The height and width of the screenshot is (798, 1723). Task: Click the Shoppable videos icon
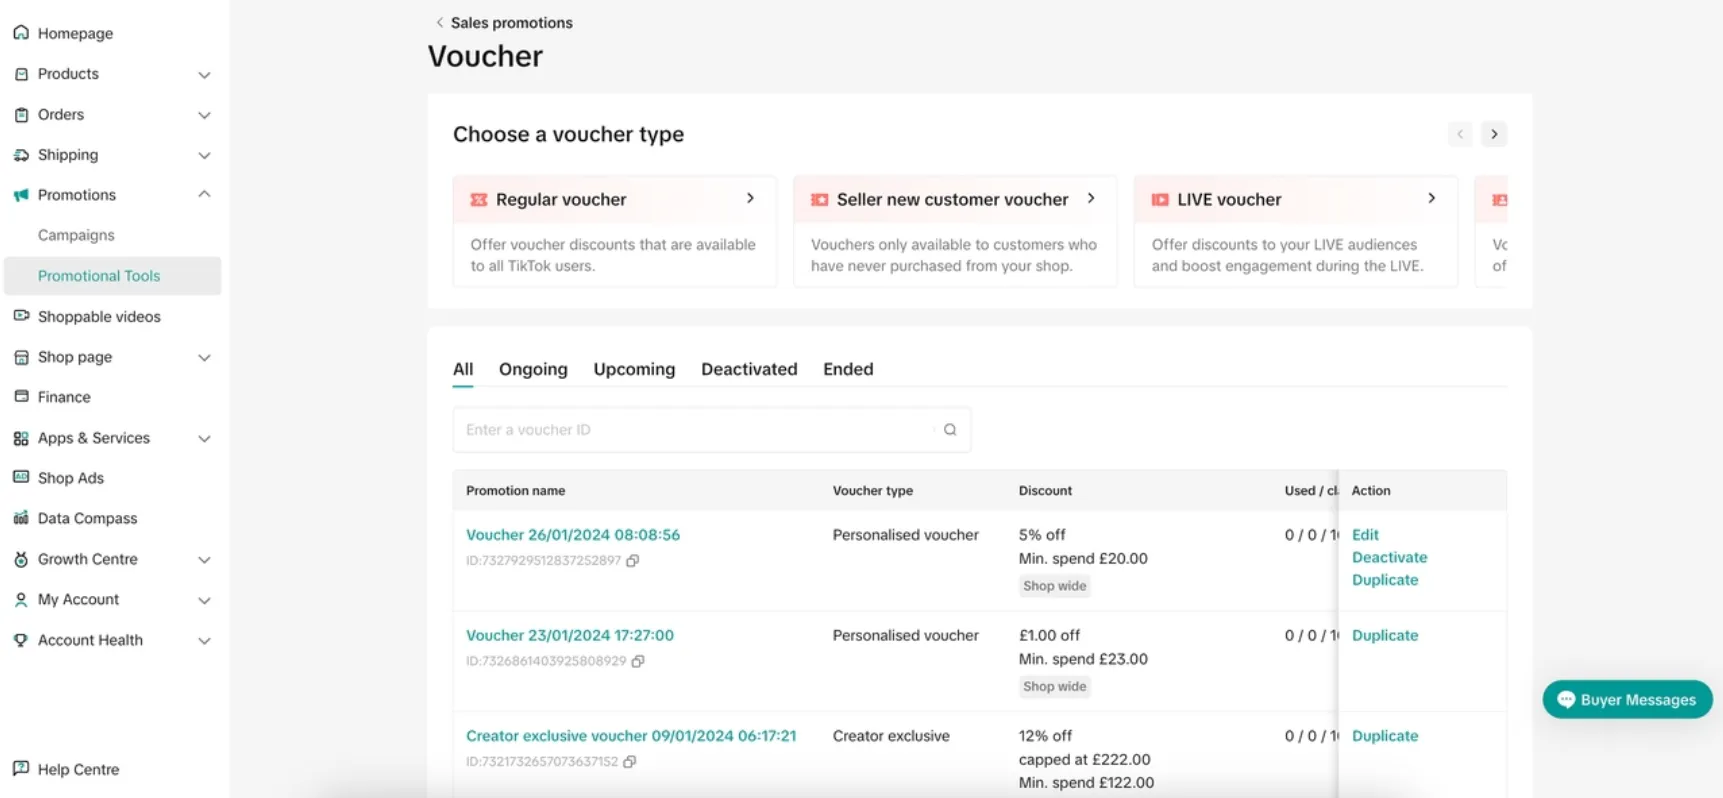pos(21,316)
